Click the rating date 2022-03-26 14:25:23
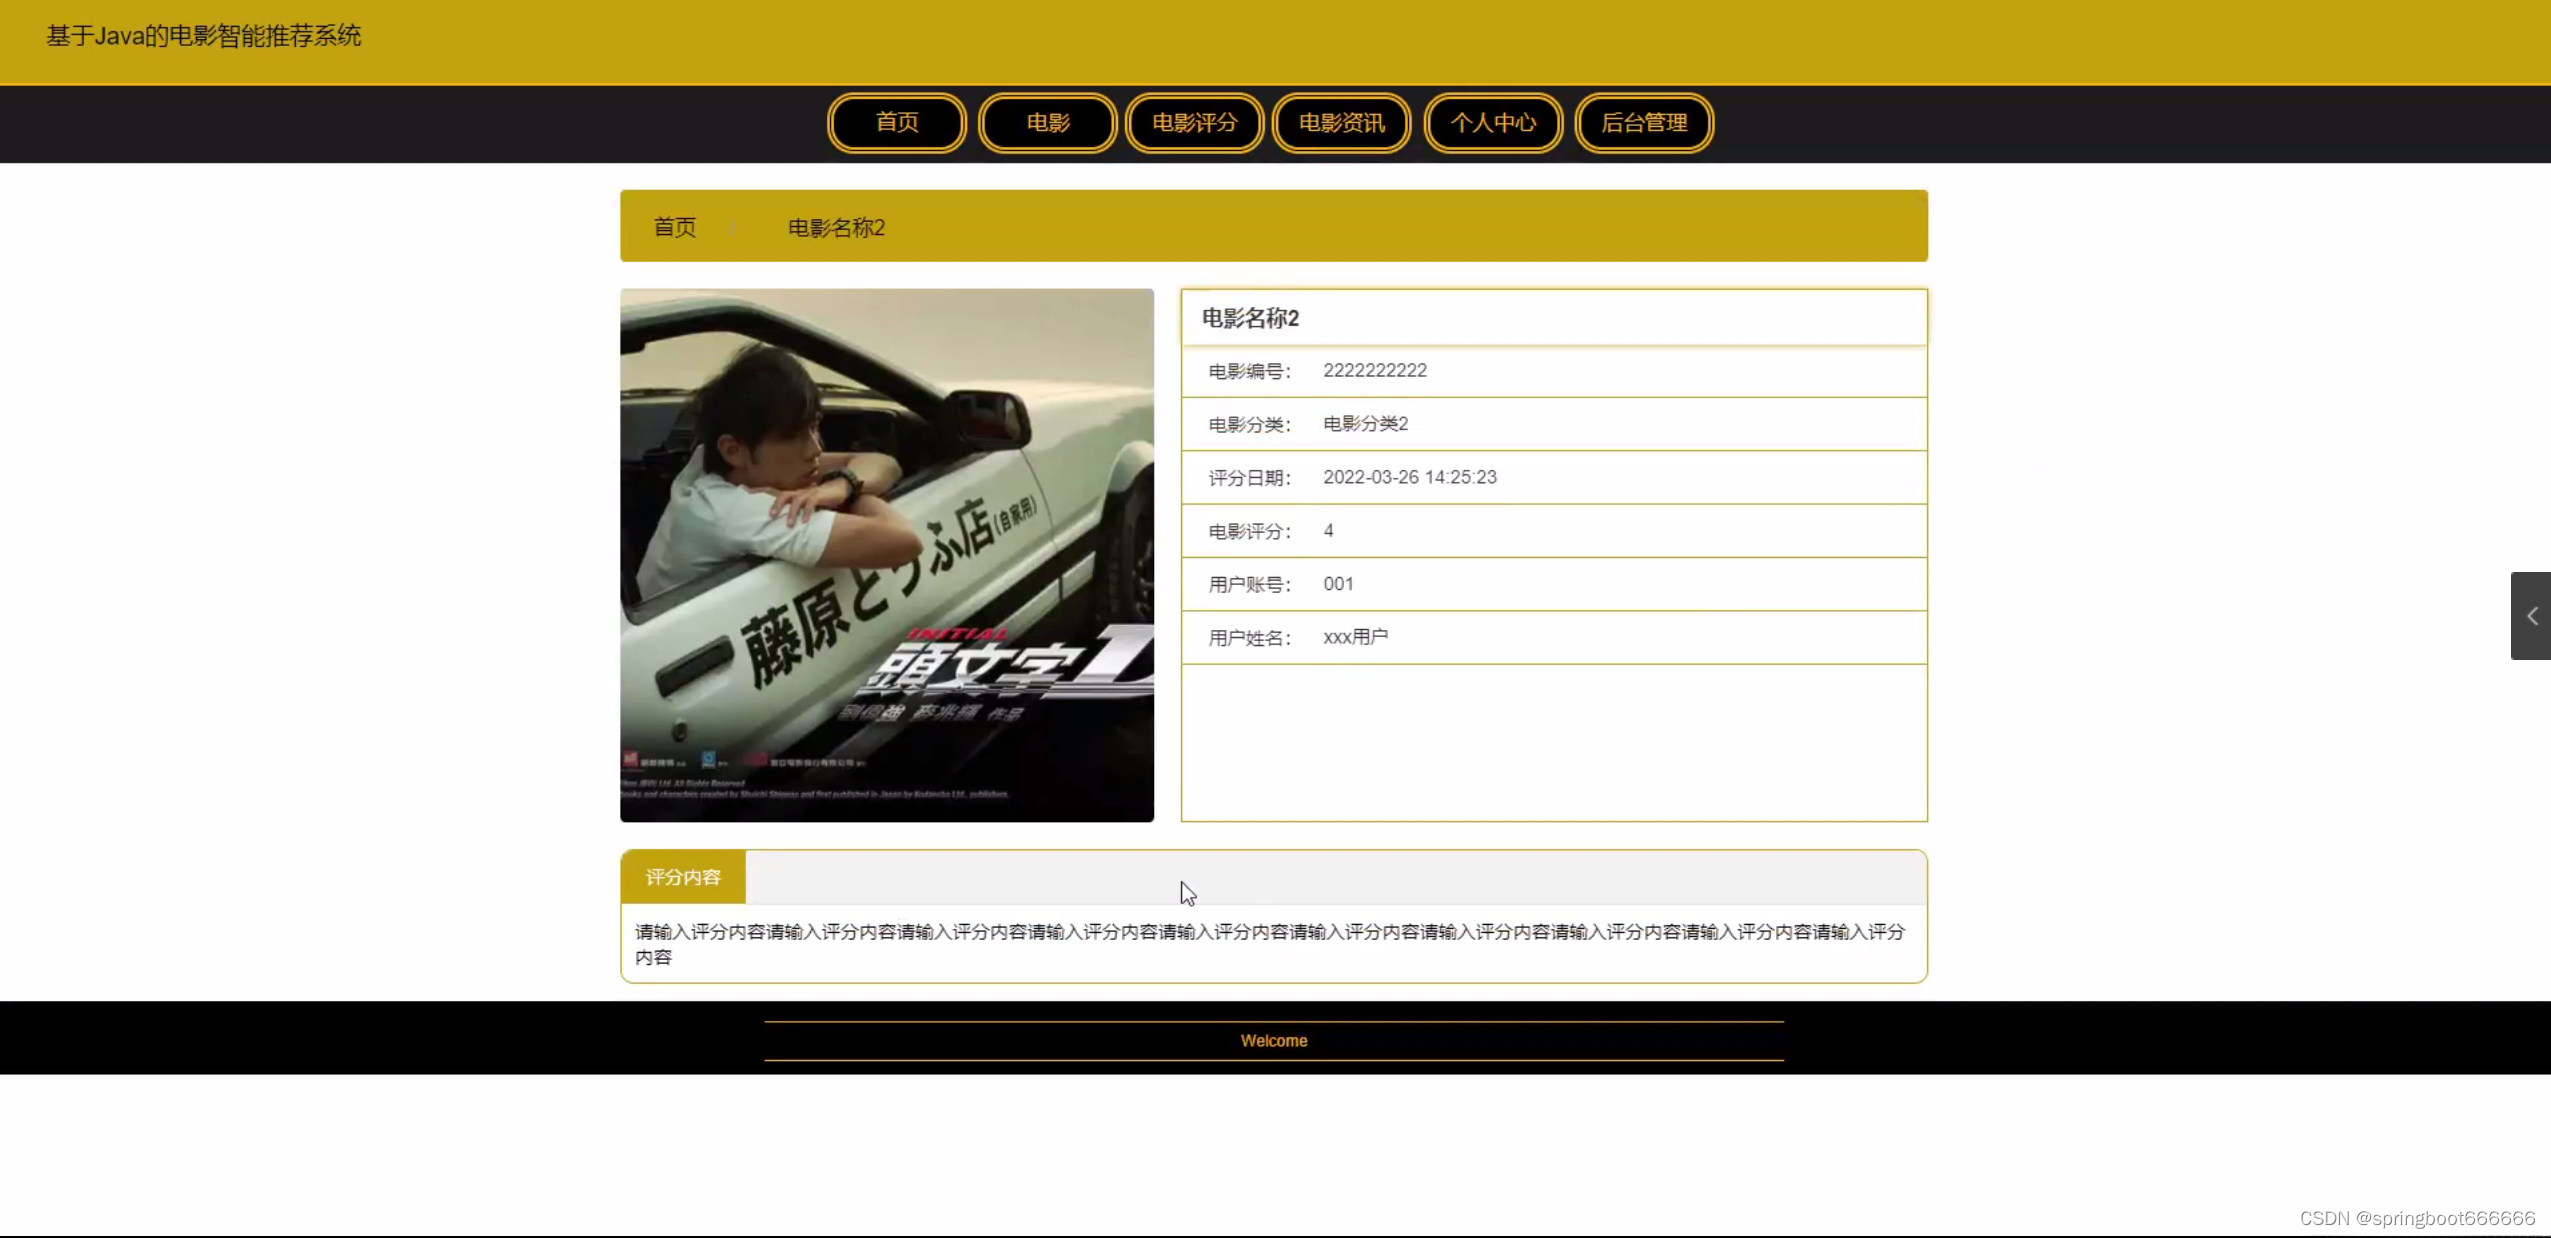The image size is (2551, 1238). click(1410, 477)
